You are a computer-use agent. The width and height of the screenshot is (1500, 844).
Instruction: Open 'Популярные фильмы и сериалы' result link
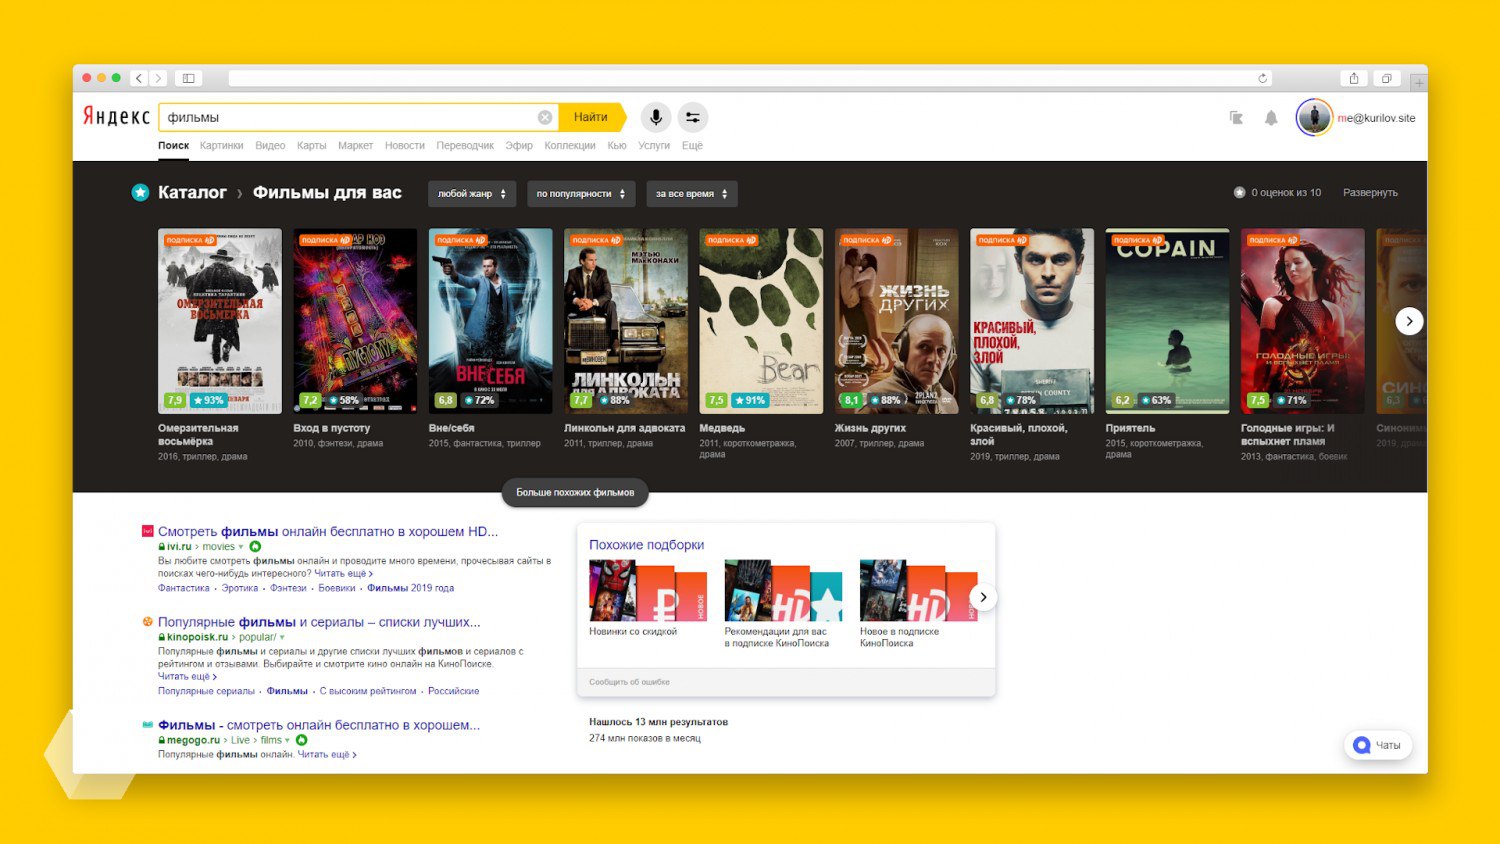tap(319, 621)
